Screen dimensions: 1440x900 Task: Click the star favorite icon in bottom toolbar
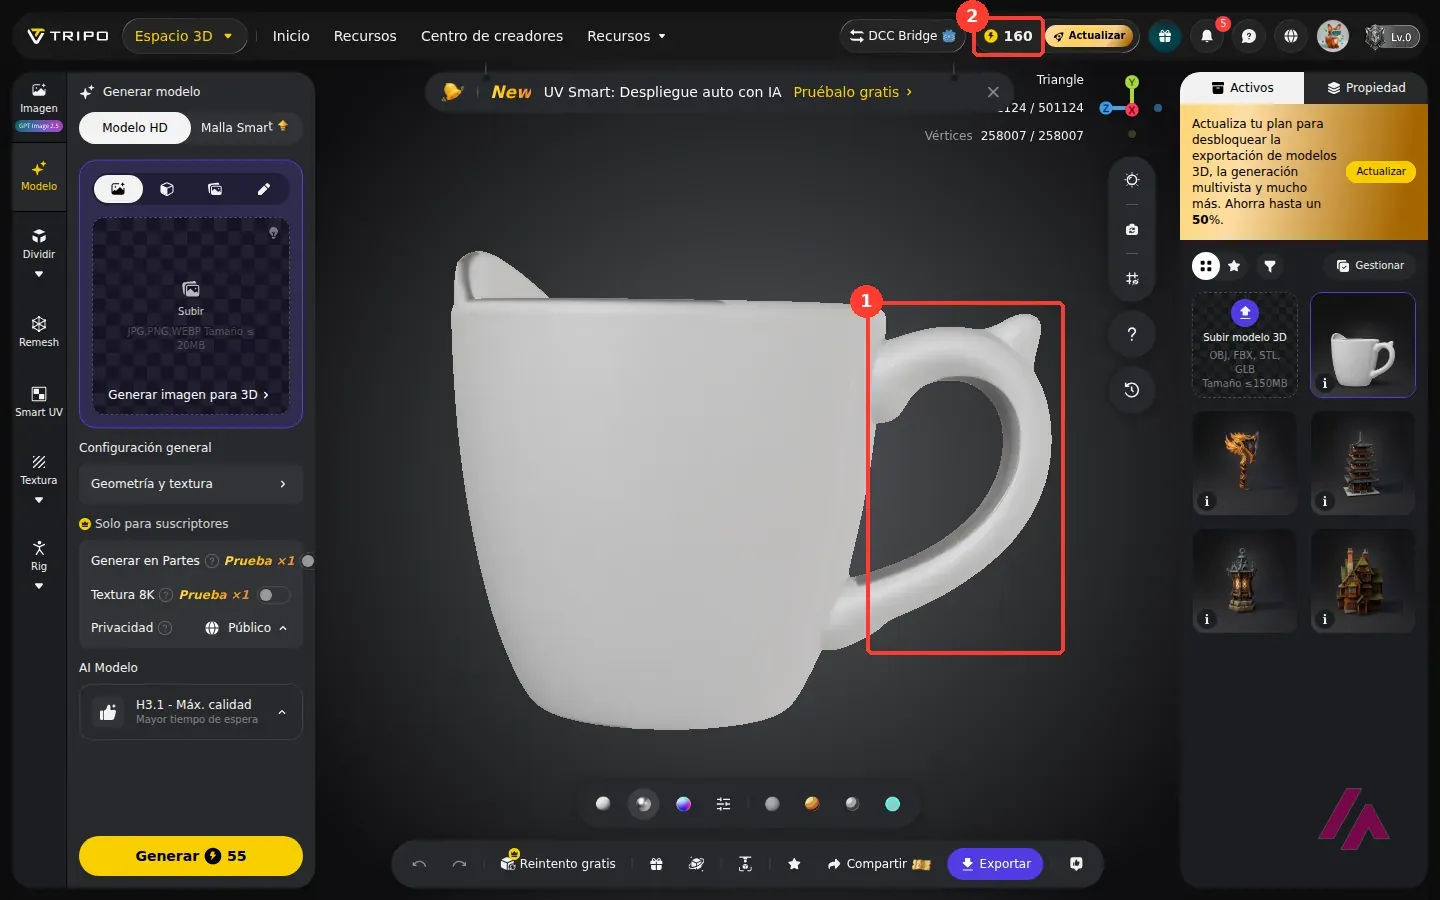(794, 864)
